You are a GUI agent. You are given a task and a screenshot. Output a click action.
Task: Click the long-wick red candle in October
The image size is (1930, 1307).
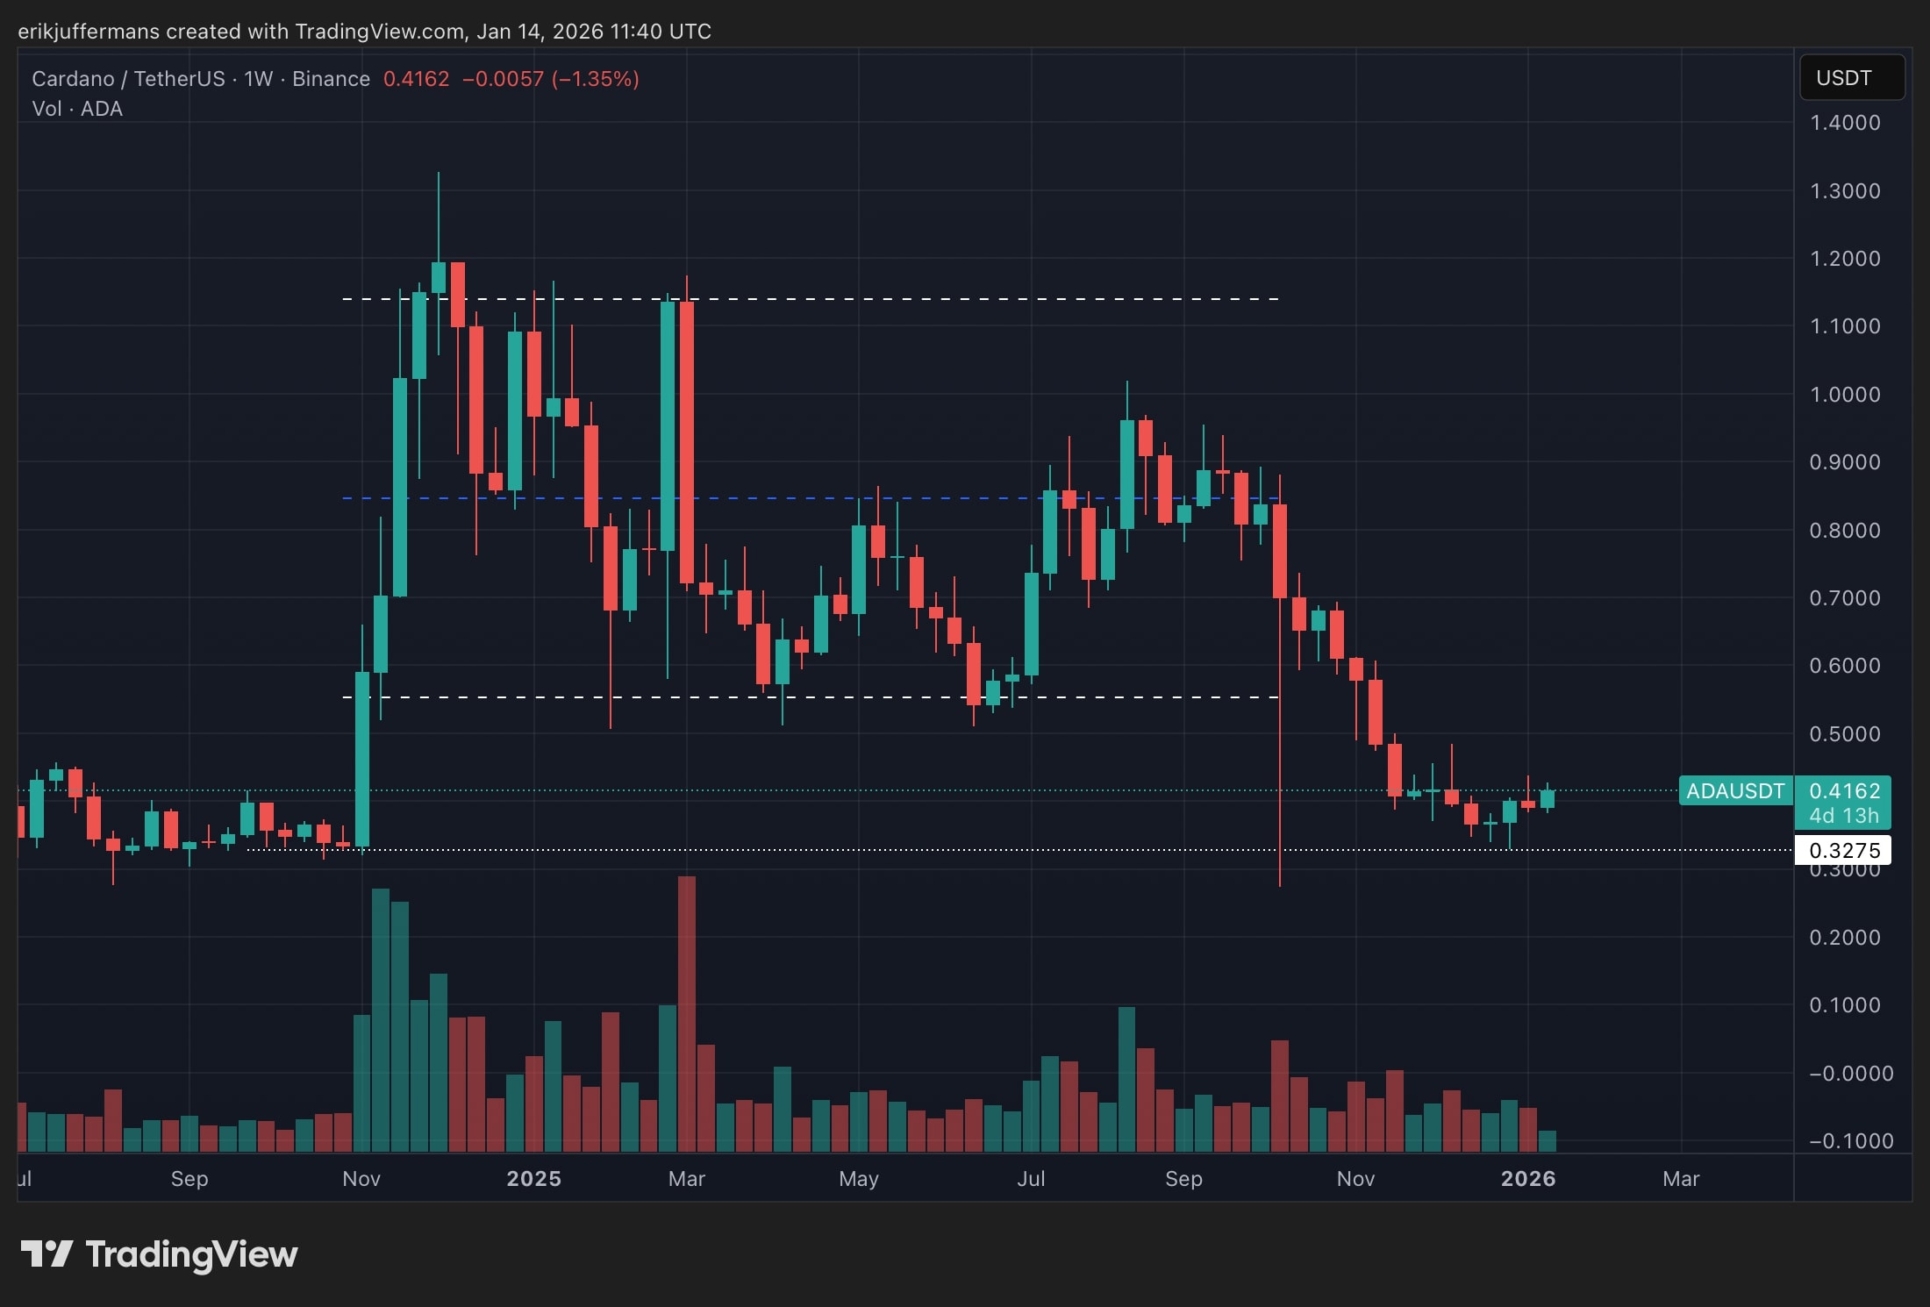point(1279,550)
